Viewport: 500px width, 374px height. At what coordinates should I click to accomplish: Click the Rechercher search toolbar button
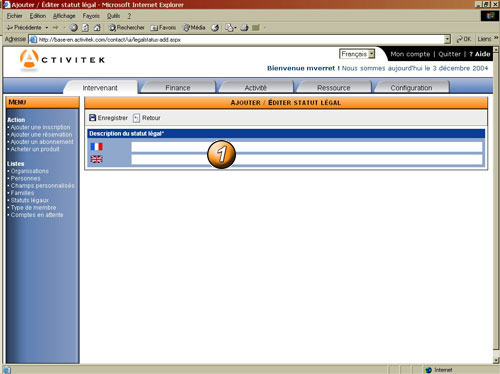[127, 28]
